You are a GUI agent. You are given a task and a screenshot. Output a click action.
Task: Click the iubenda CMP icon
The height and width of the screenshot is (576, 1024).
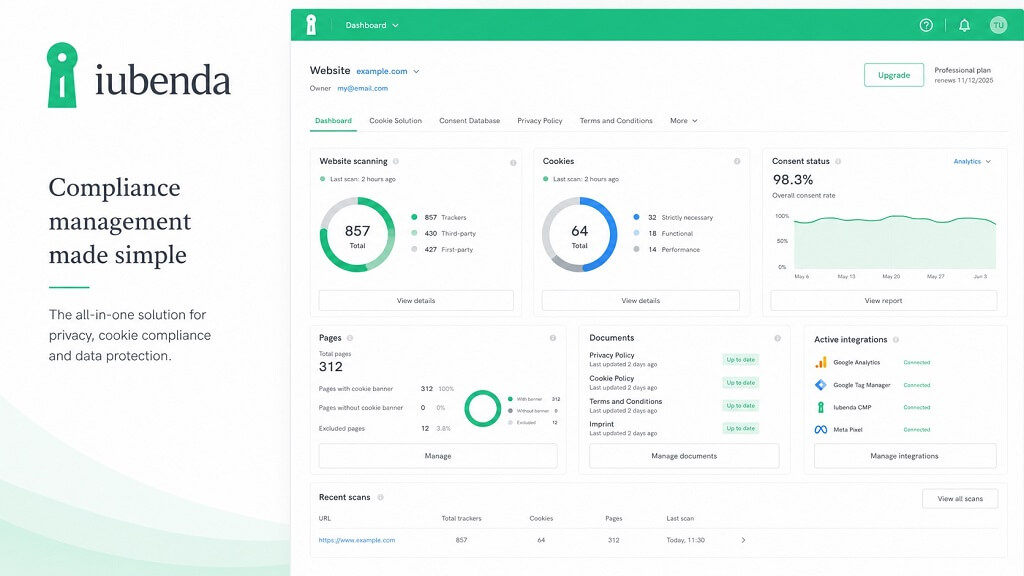(x=821, y=408)
